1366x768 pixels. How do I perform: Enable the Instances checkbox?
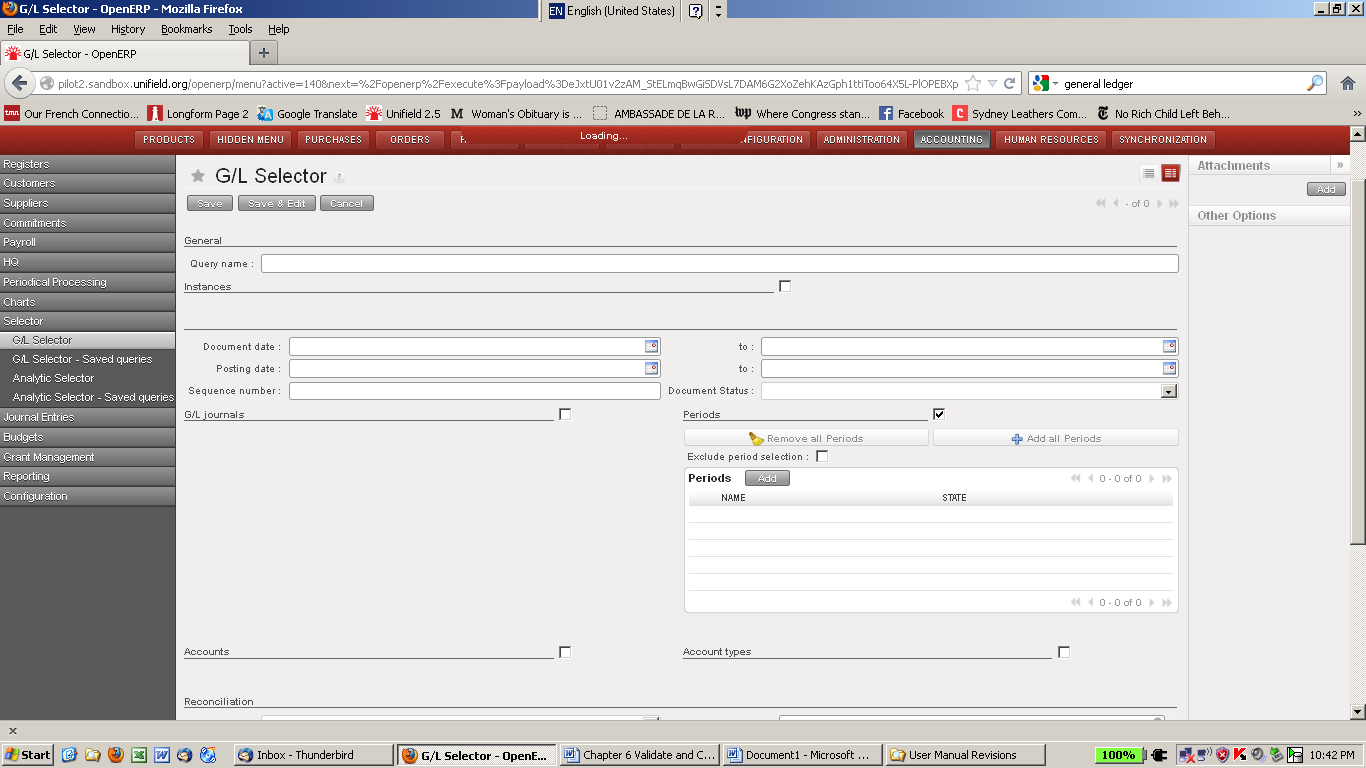785,287
